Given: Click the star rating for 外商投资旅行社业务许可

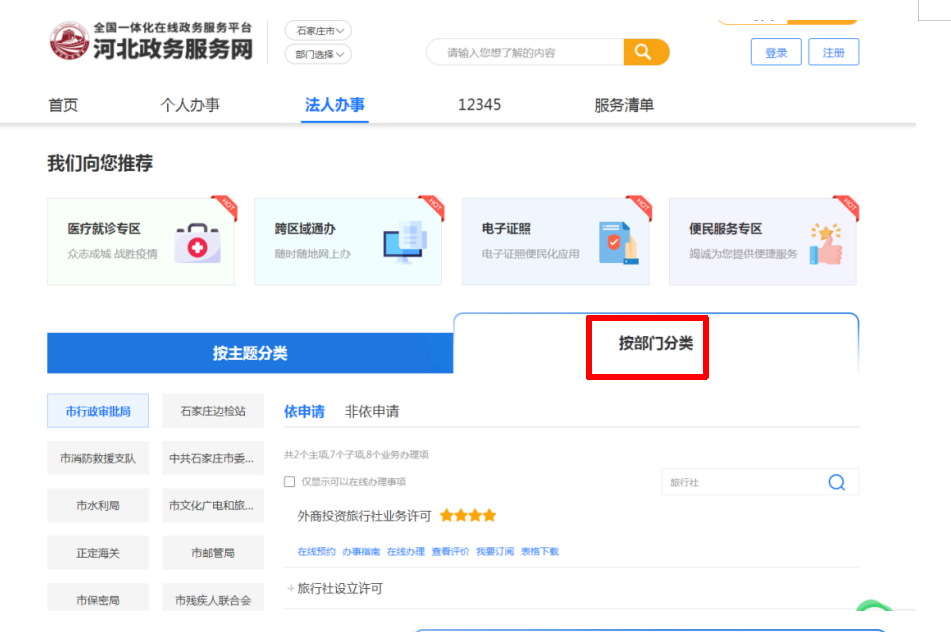Looking at the screenshot, I should 467,516.
